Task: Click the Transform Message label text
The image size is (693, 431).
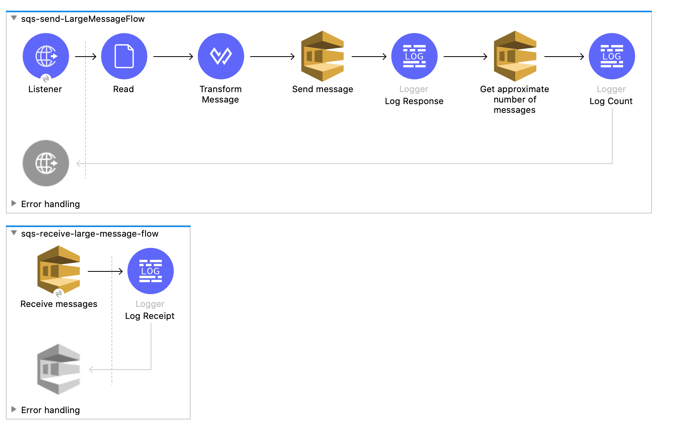Action: point(220,94)
